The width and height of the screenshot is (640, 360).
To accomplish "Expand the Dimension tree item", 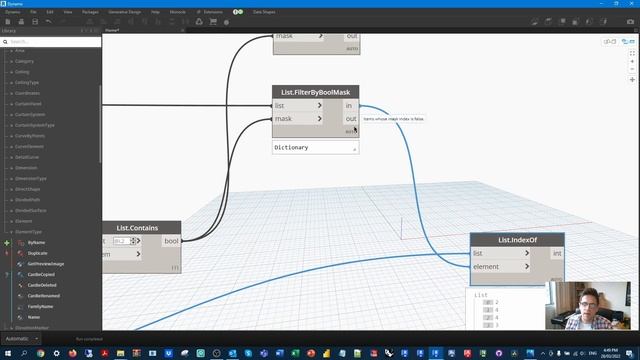I will [26, 168].
